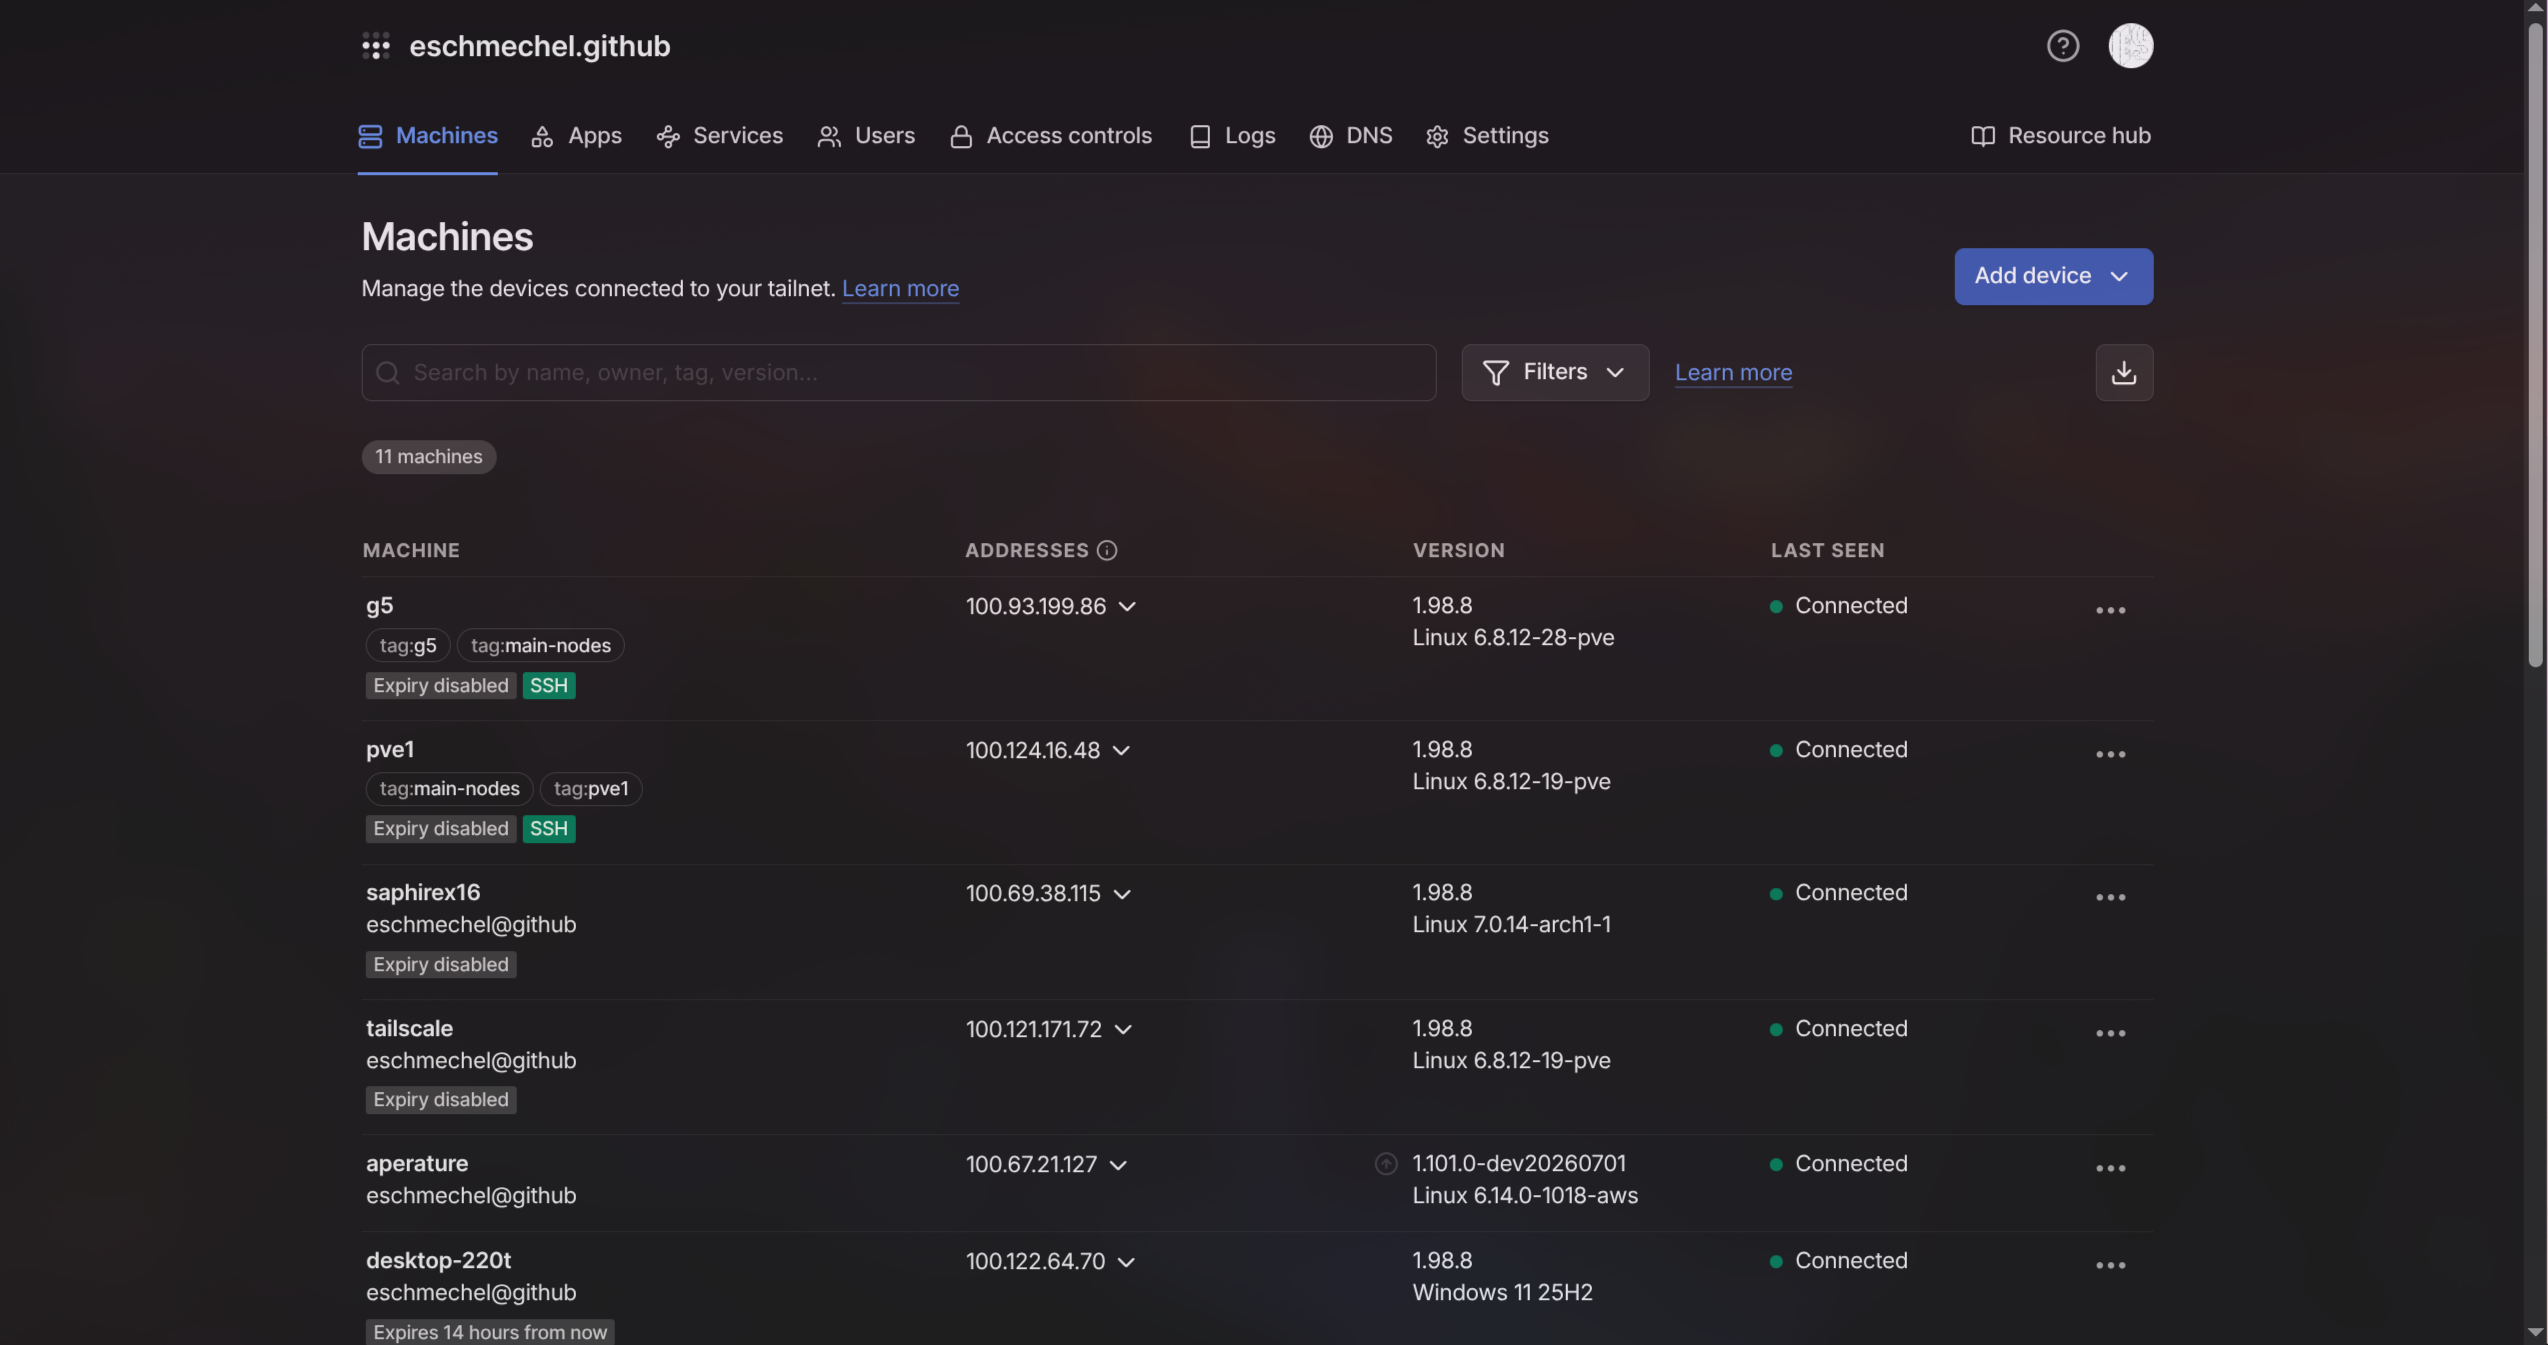Go to the DNS tab

1350,136
